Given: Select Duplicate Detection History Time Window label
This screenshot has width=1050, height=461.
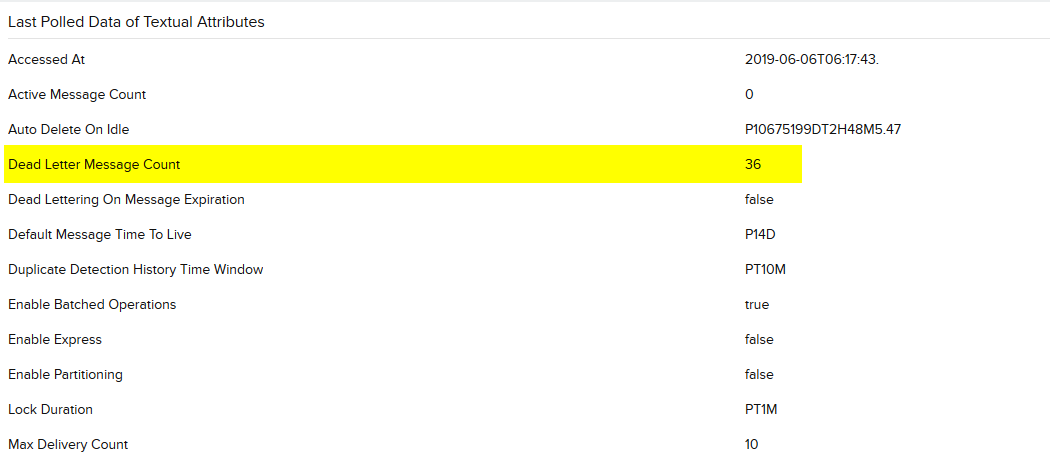Looking at the screenshot, I should click(x=135, y=269).
